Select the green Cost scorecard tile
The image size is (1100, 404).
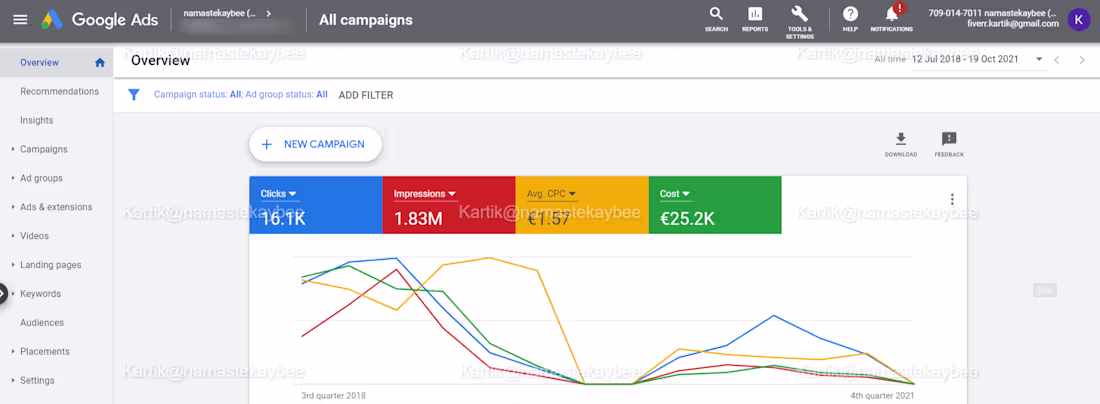[x=715, y=205]
